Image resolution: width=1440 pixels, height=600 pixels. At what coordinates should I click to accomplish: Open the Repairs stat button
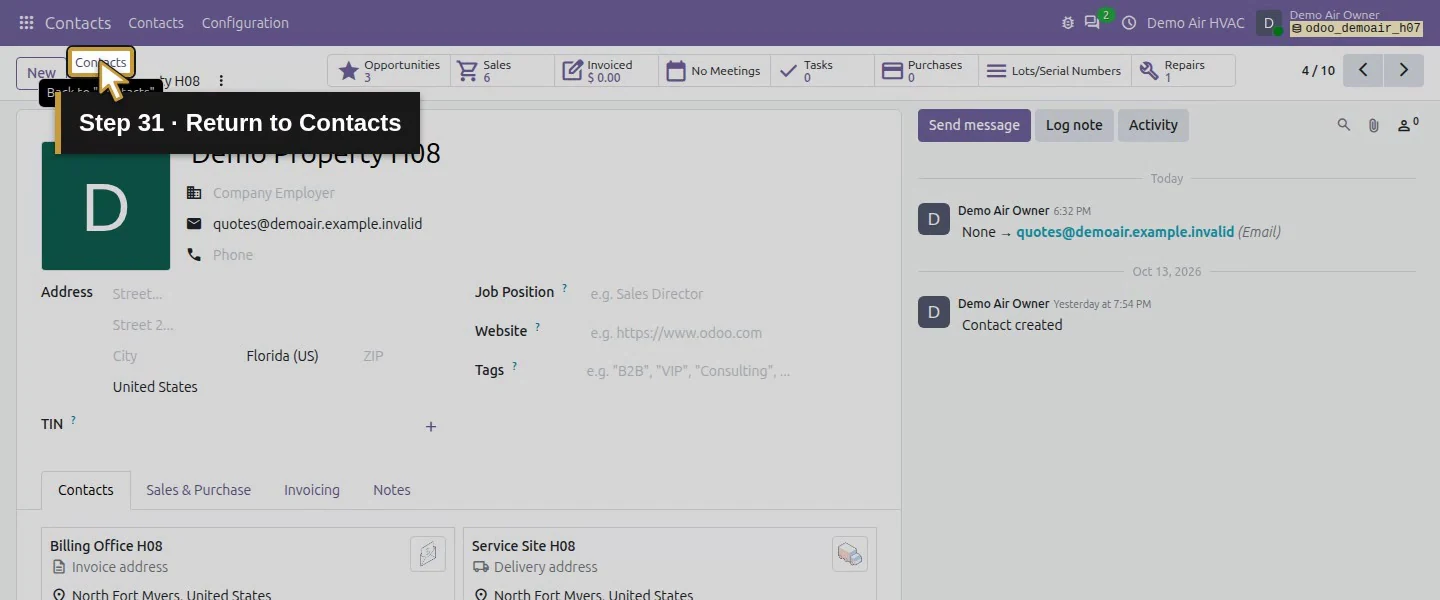pos(1183,71)
